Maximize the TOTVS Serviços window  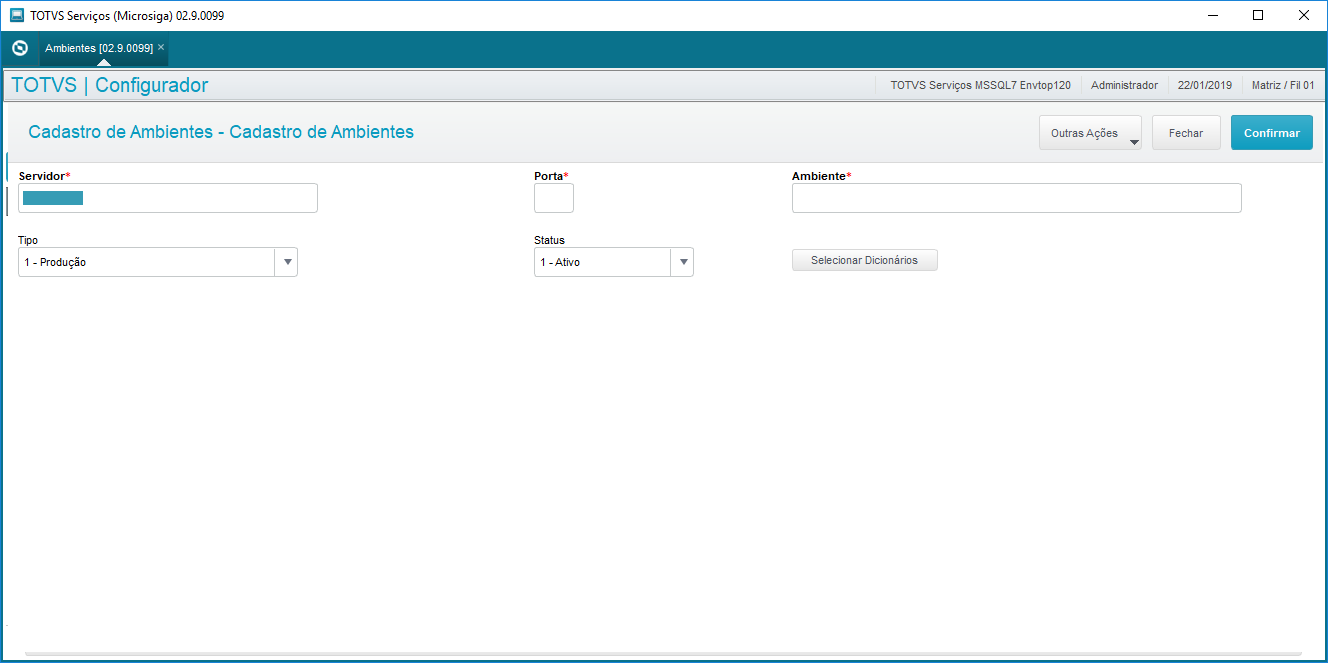point(1258,15)
